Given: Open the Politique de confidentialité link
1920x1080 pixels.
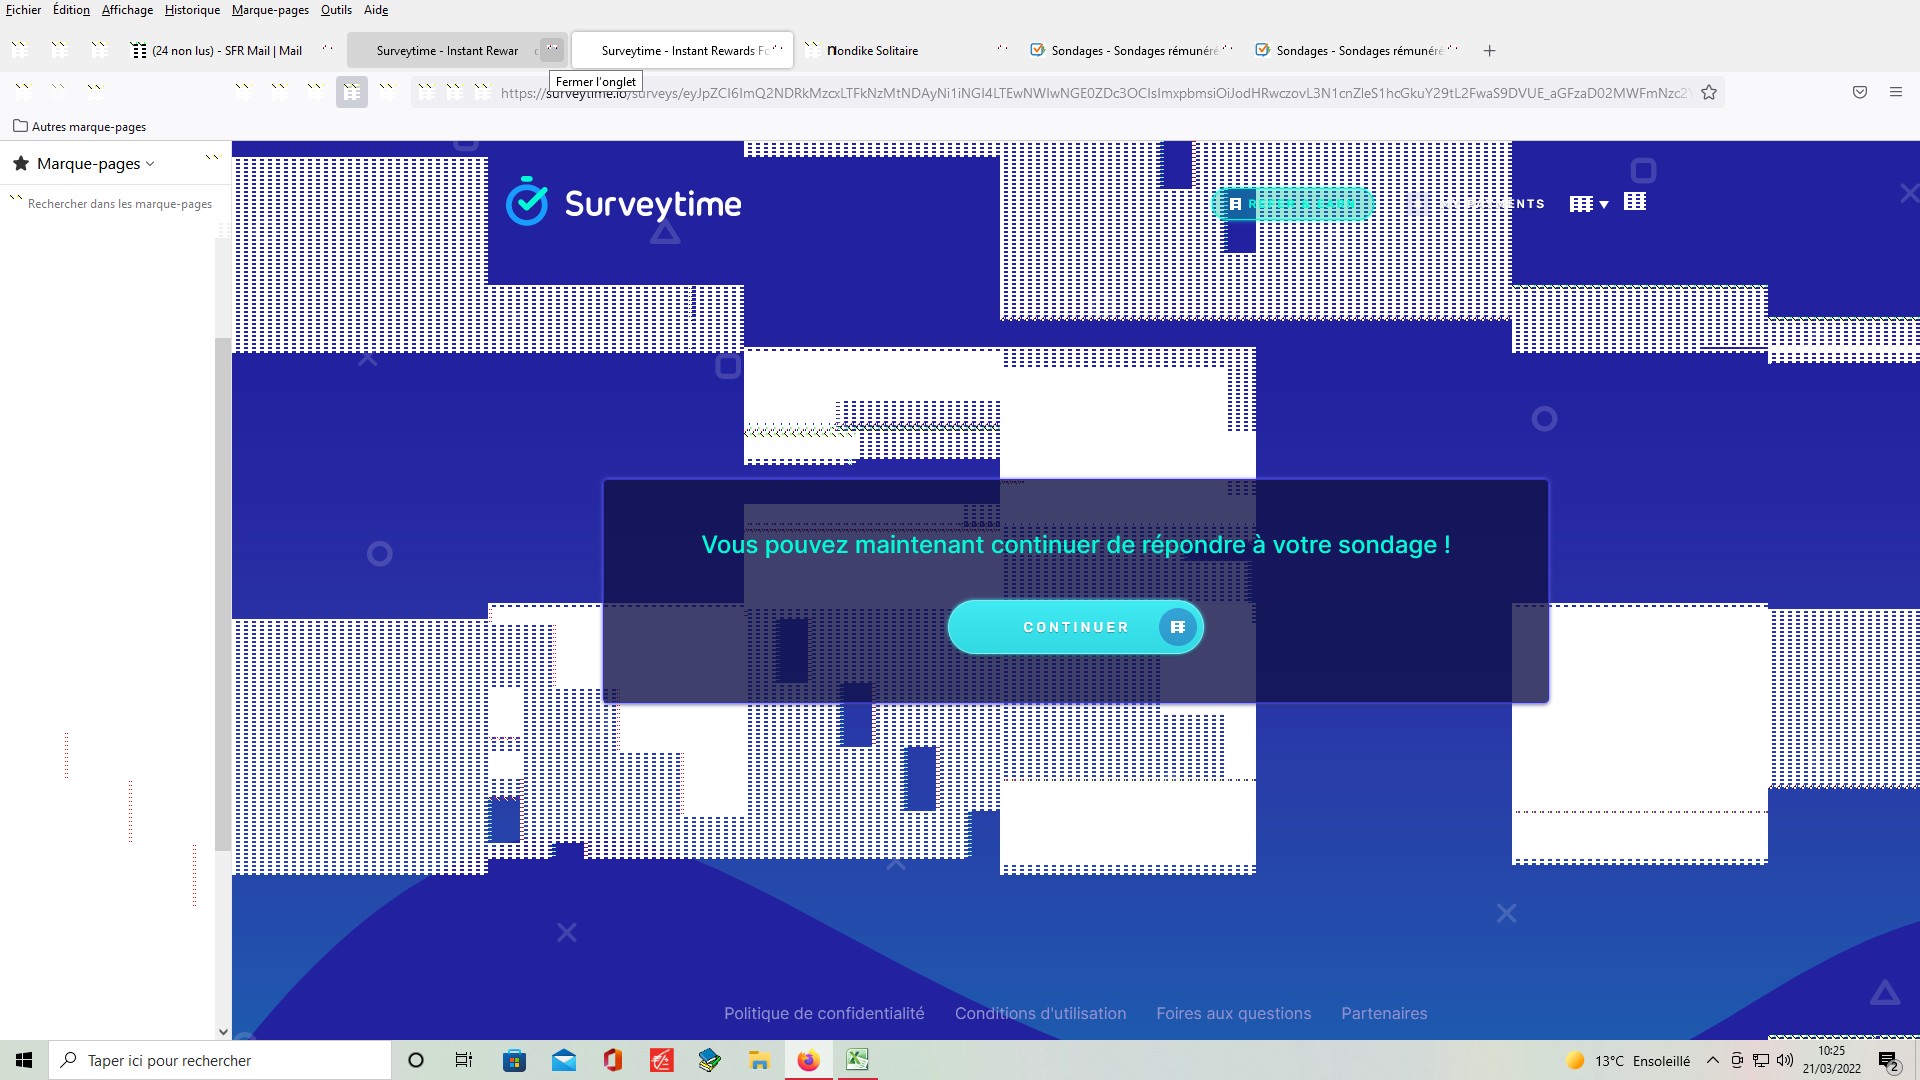Looking at the screenshot, I should pyautogui.click(x=824, y=1013).
